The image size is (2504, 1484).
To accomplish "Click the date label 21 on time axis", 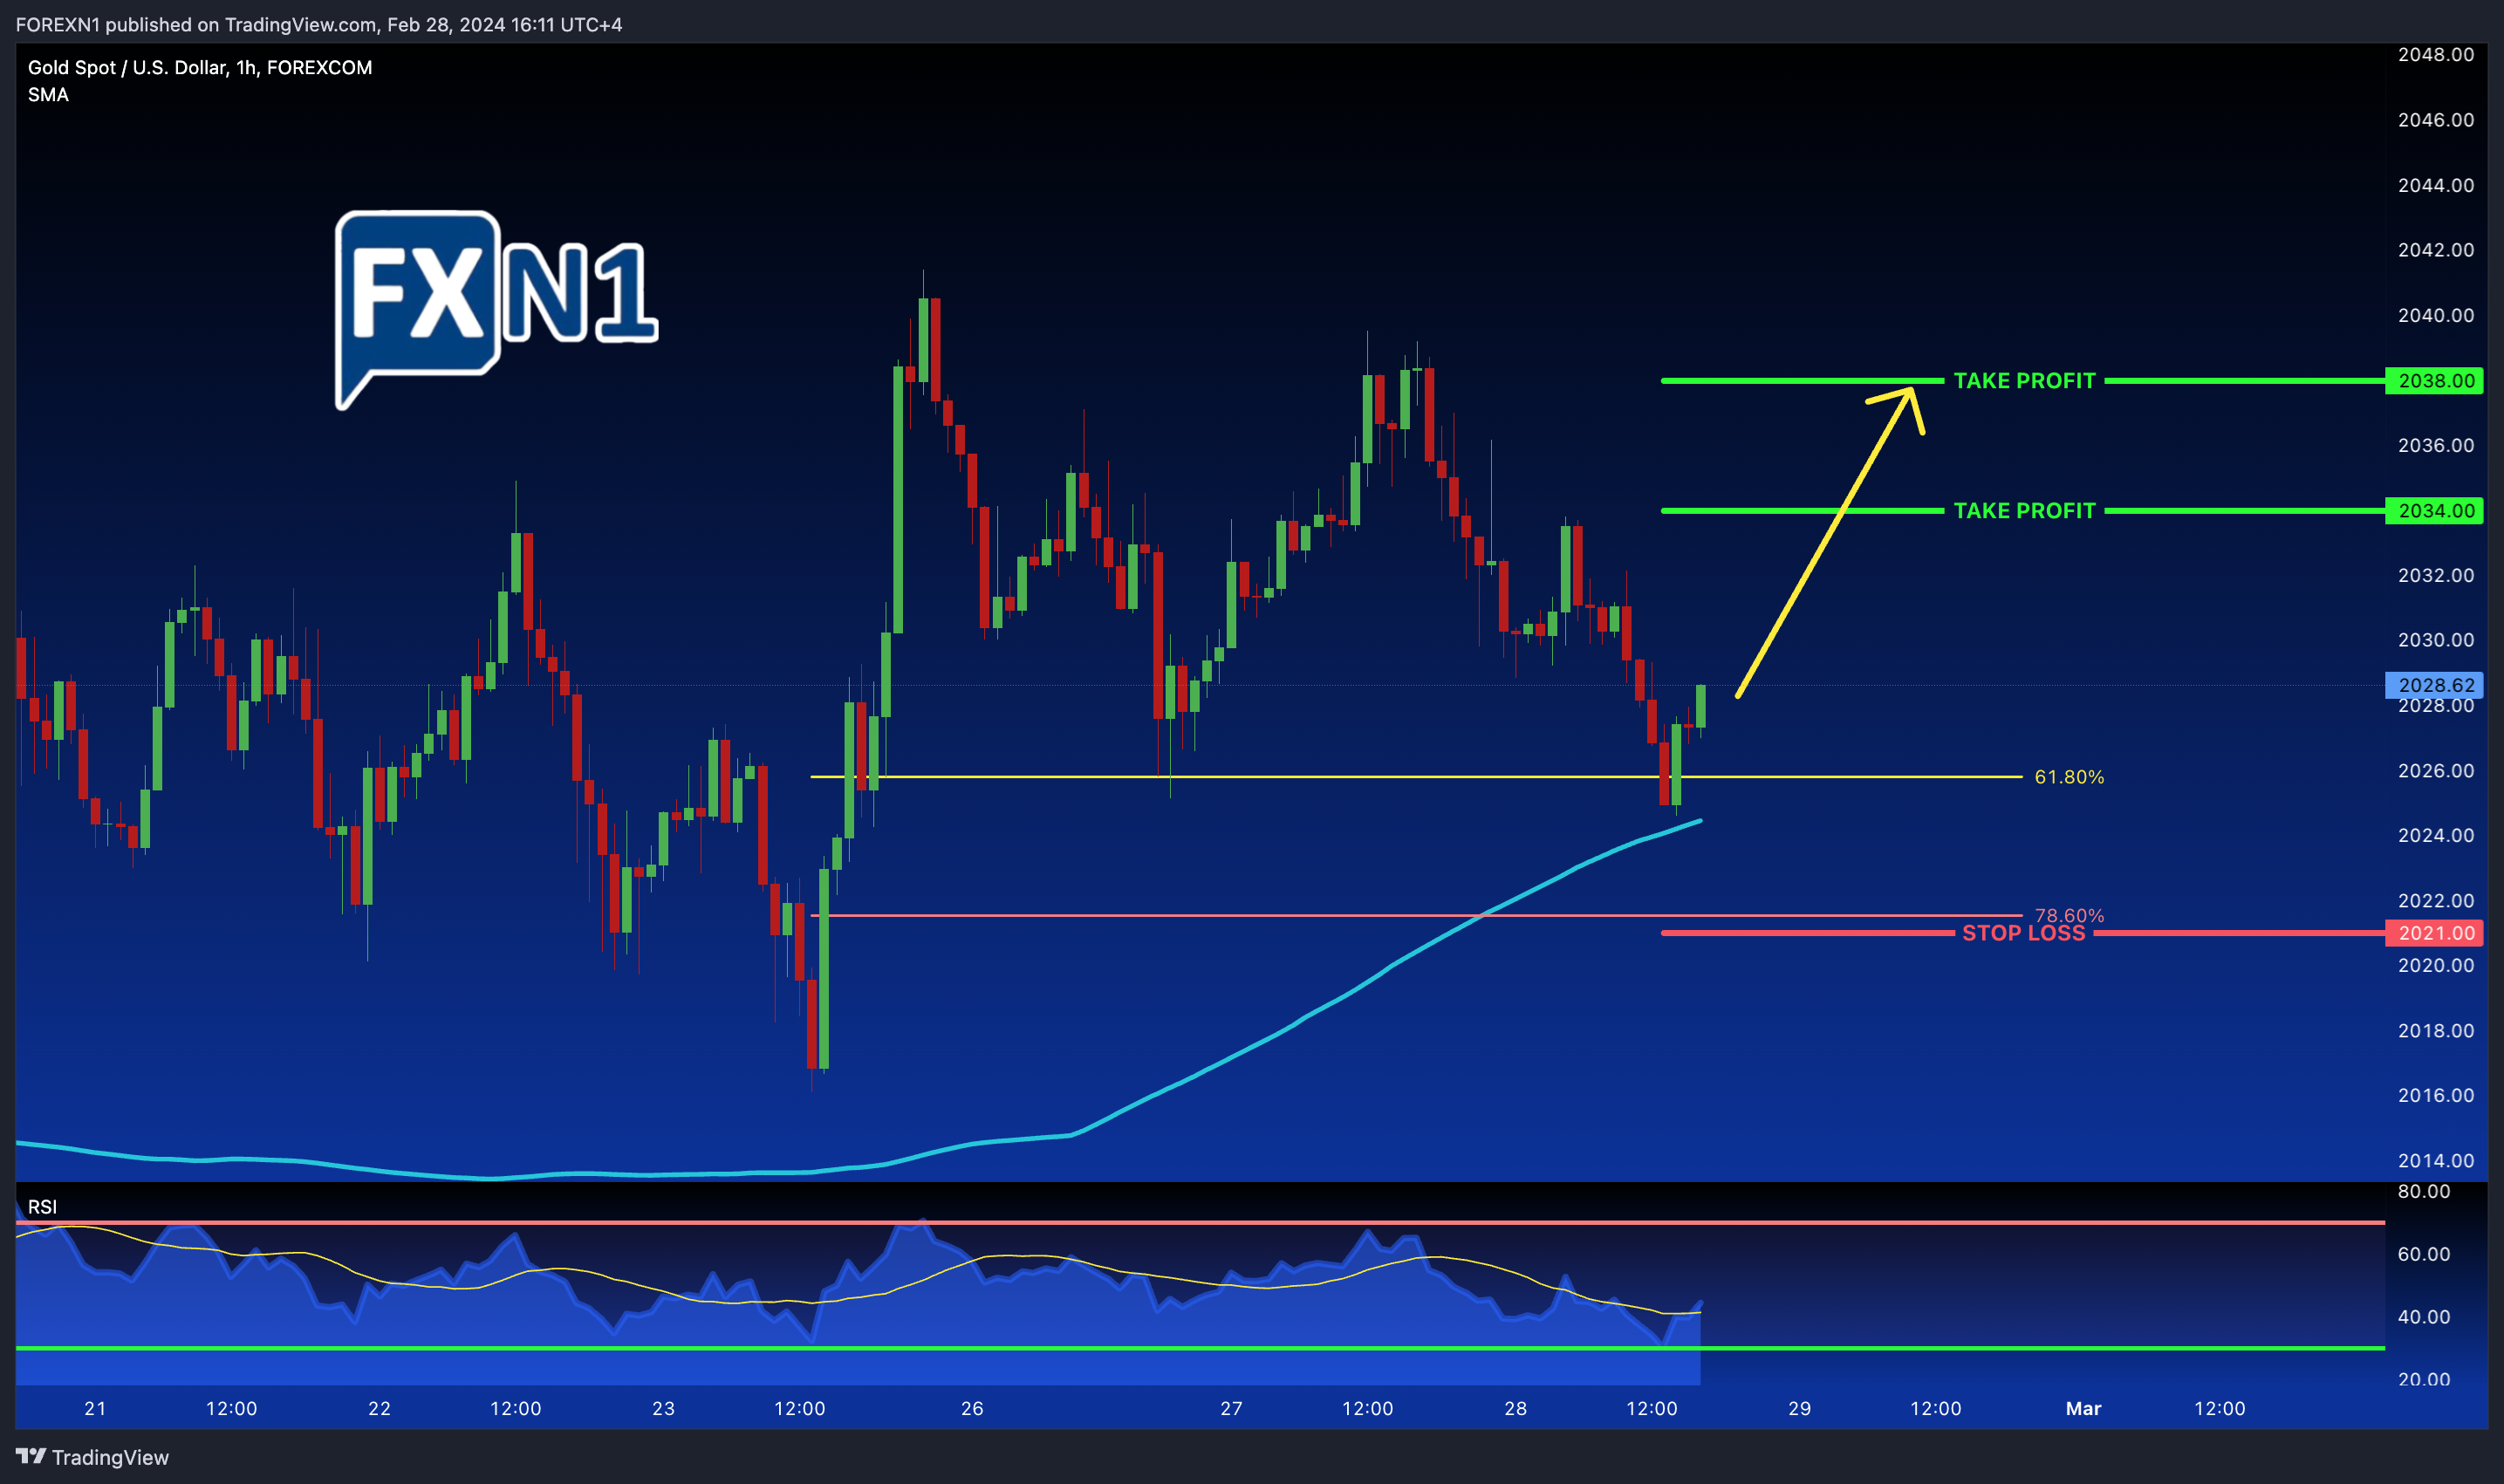I will tap(95, 1408).
